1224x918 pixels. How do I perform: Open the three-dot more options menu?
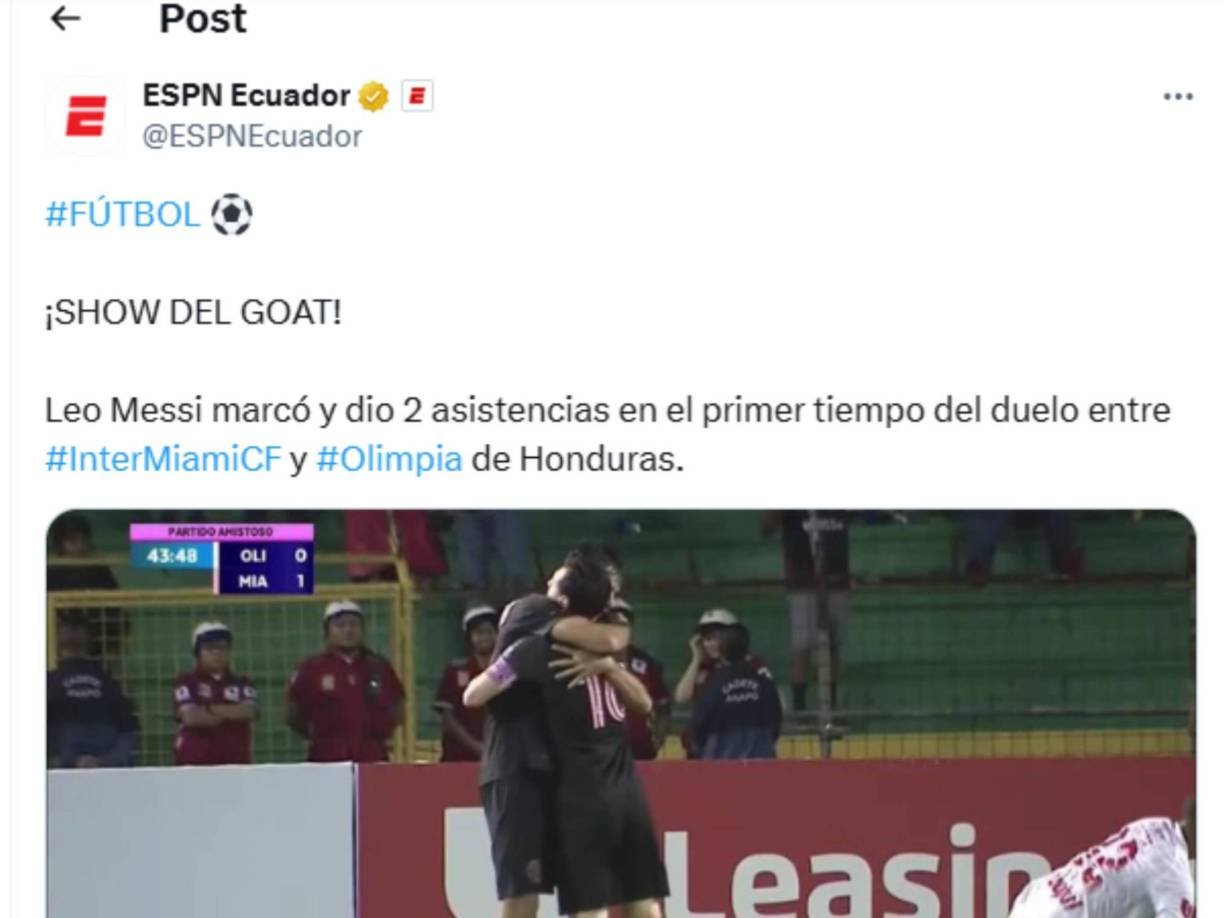tap(1178, 97)
